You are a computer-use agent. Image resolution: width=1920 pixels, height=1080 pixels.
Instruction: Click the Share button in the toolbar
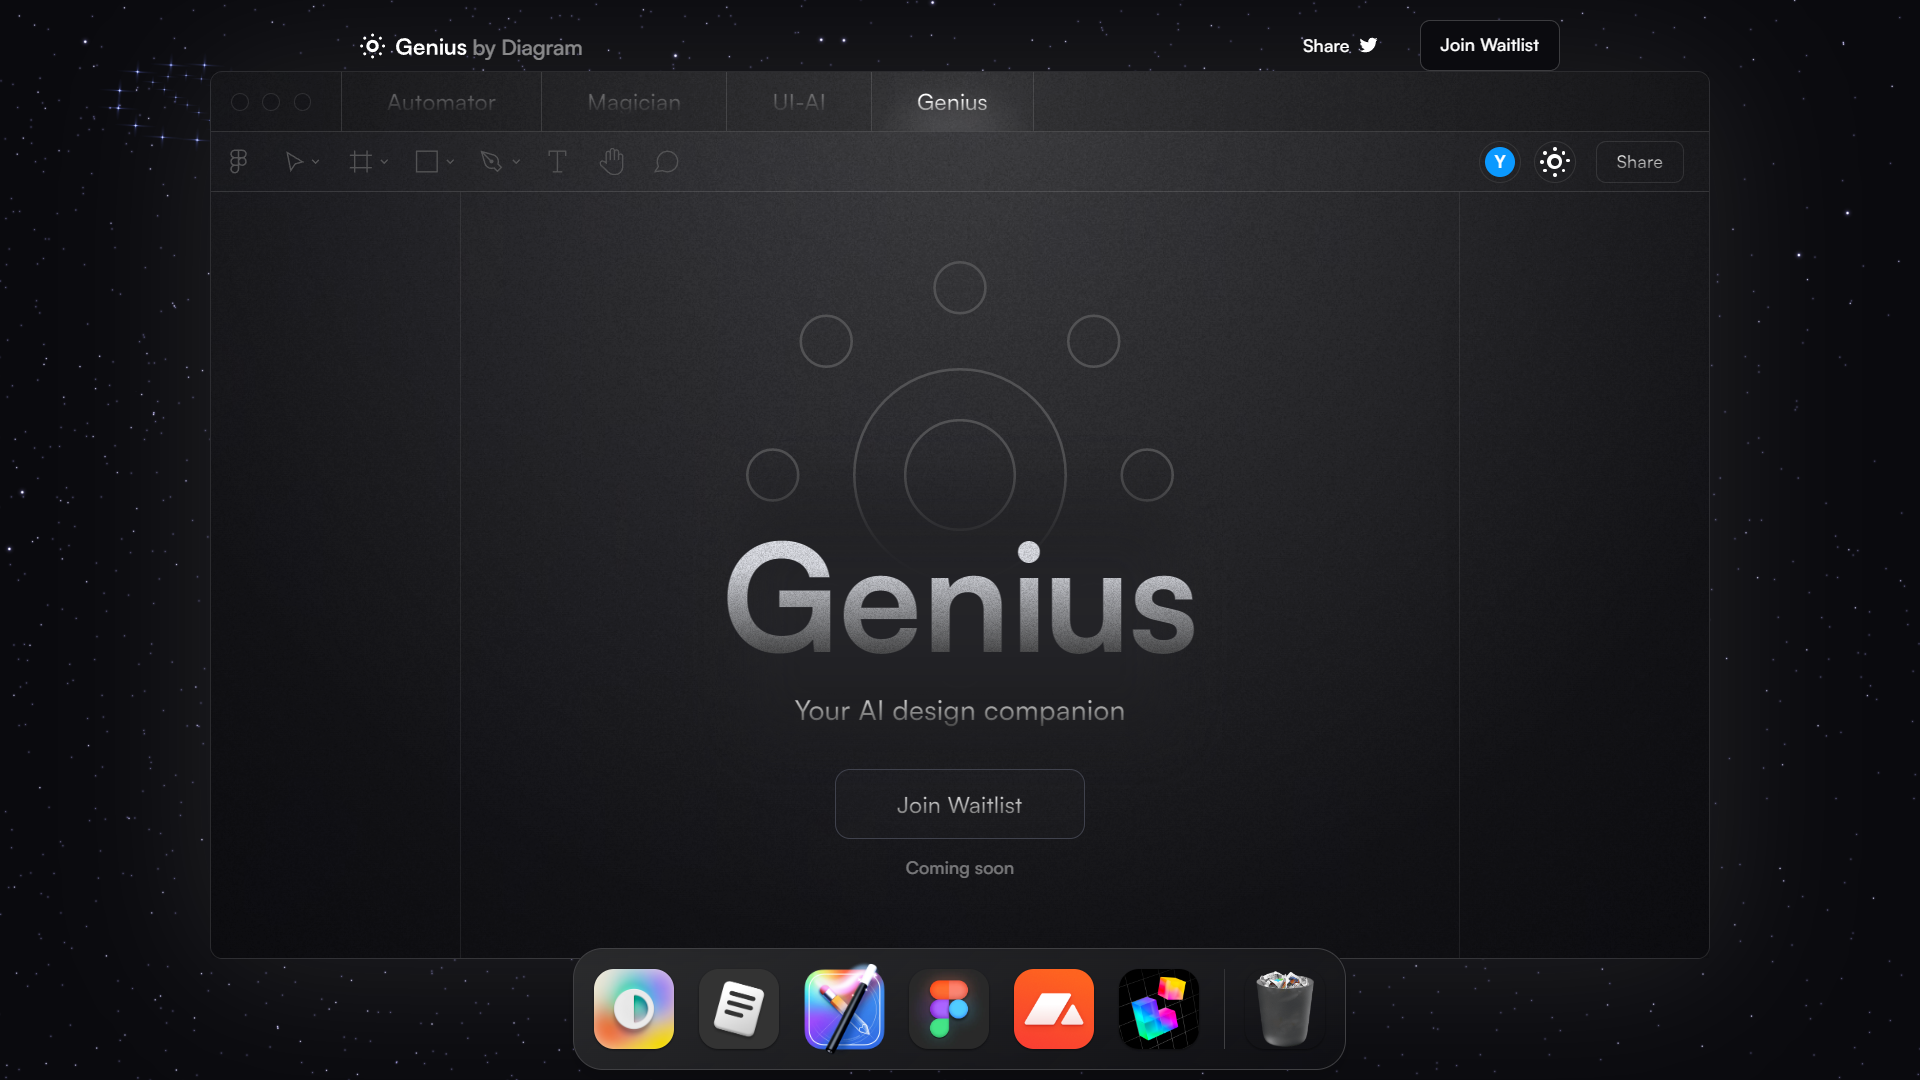coord(1640,162)
